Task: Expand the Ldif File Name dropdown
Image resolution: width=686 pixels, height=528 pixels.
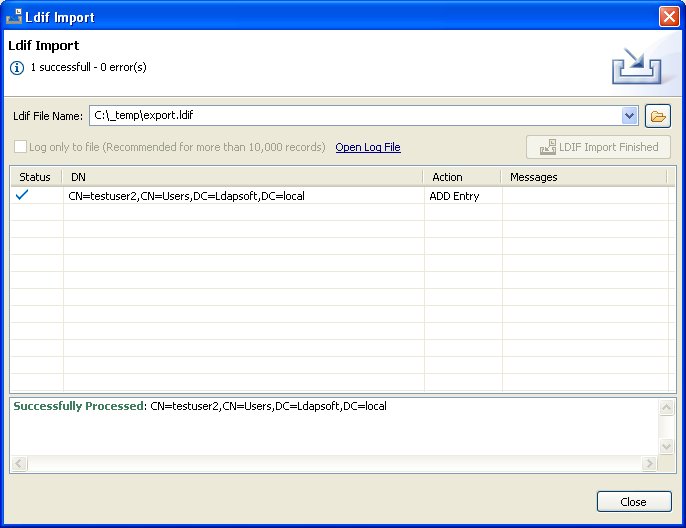Action: coord(629,116)
